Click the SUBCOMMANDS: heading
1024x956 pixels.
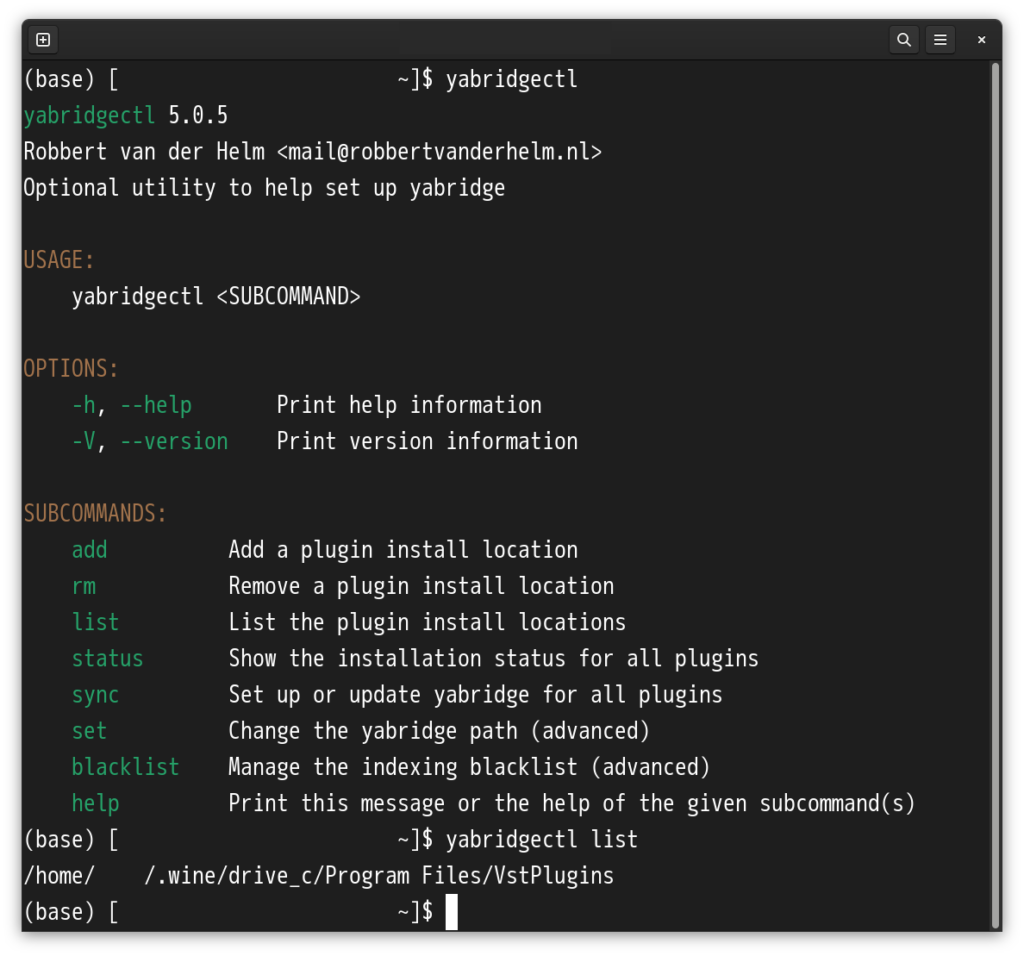[x=95, y=513]
